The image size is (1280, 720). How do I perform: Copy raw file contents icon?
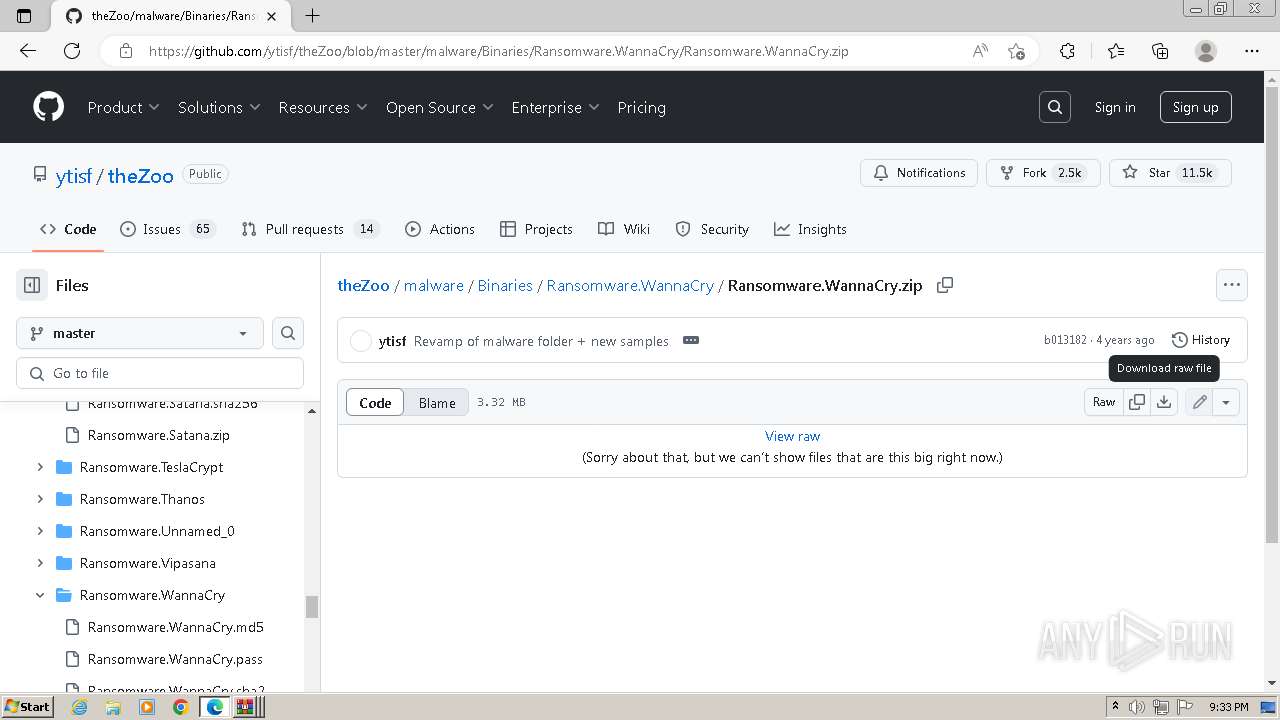pyautogui.click(x=1137, y=402)
